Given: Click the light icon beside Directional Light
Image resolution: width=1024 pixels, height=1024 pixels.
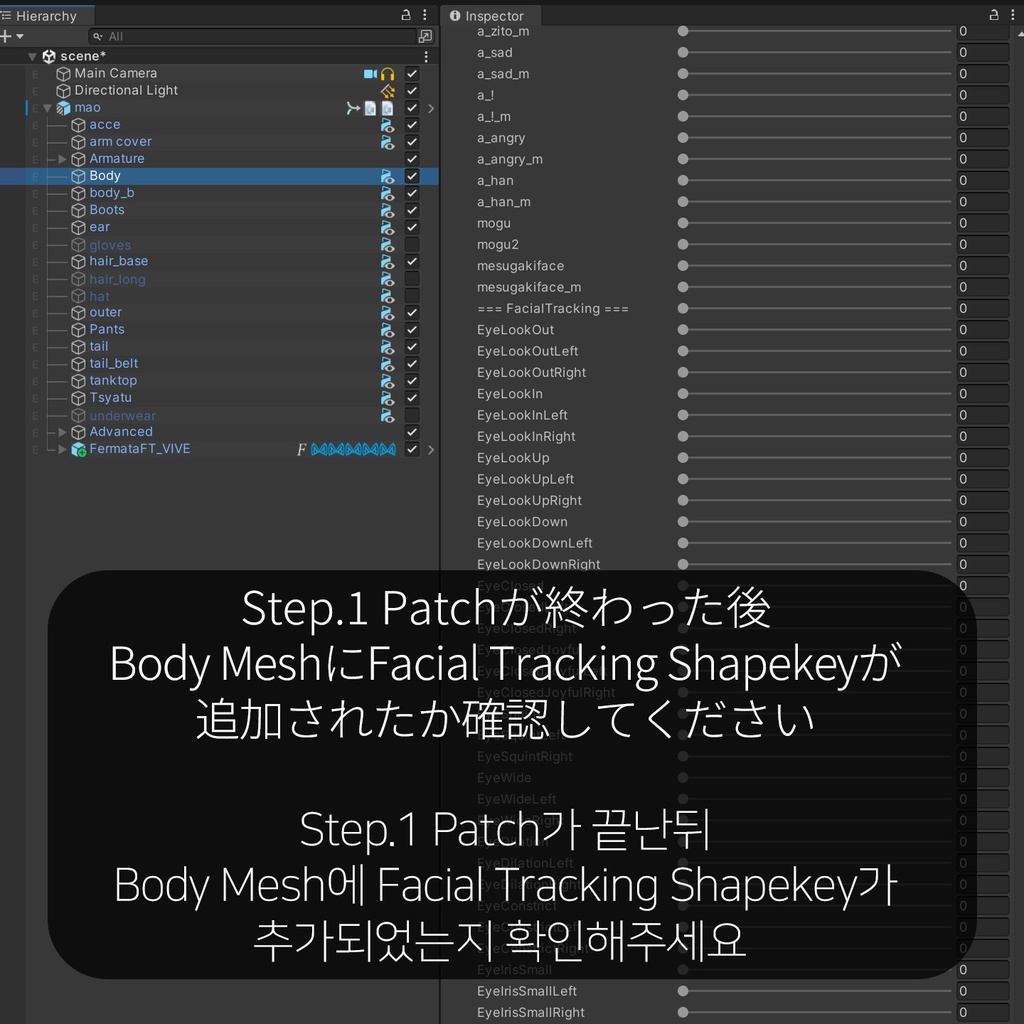Looking at the screenshot, I should click(388, 90).
